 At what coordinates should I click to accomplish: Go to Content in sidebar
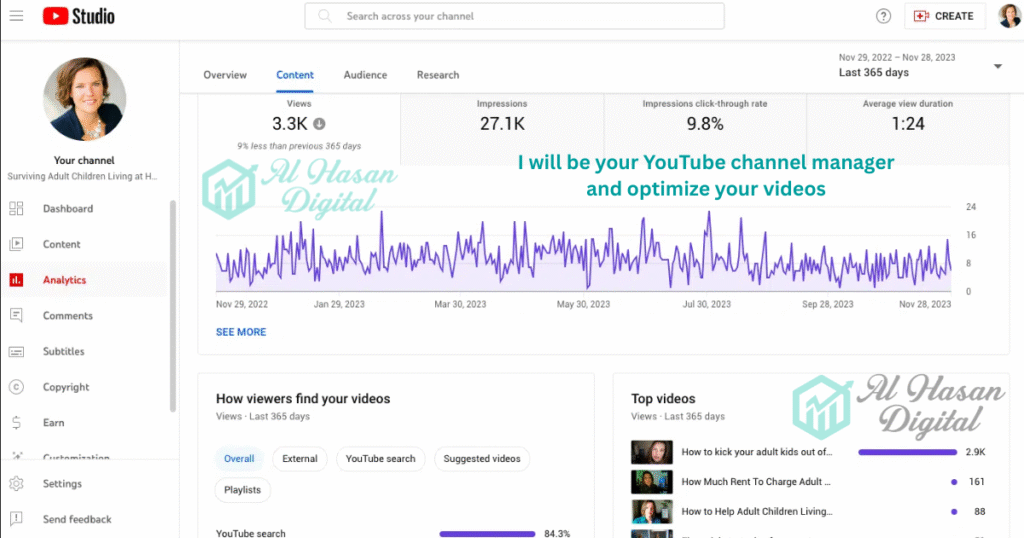click(61, 244)
